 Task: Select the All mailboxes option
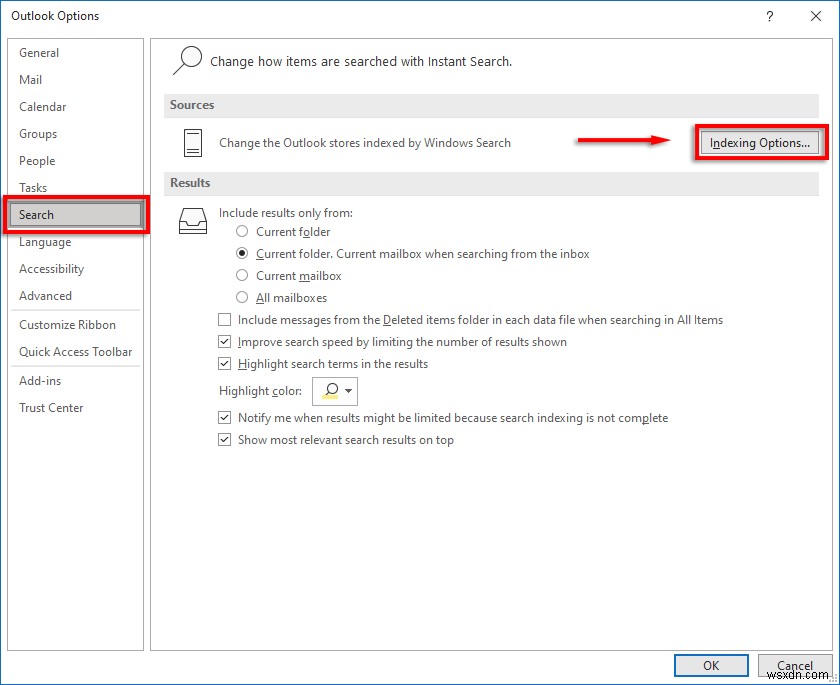[241, 297]
